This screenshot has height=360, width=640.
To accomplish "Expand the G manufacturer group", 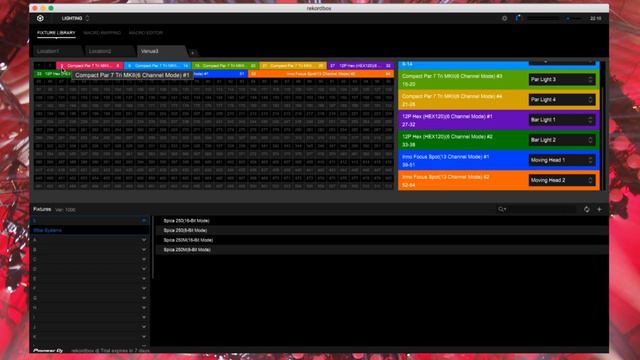I will 144,298.
